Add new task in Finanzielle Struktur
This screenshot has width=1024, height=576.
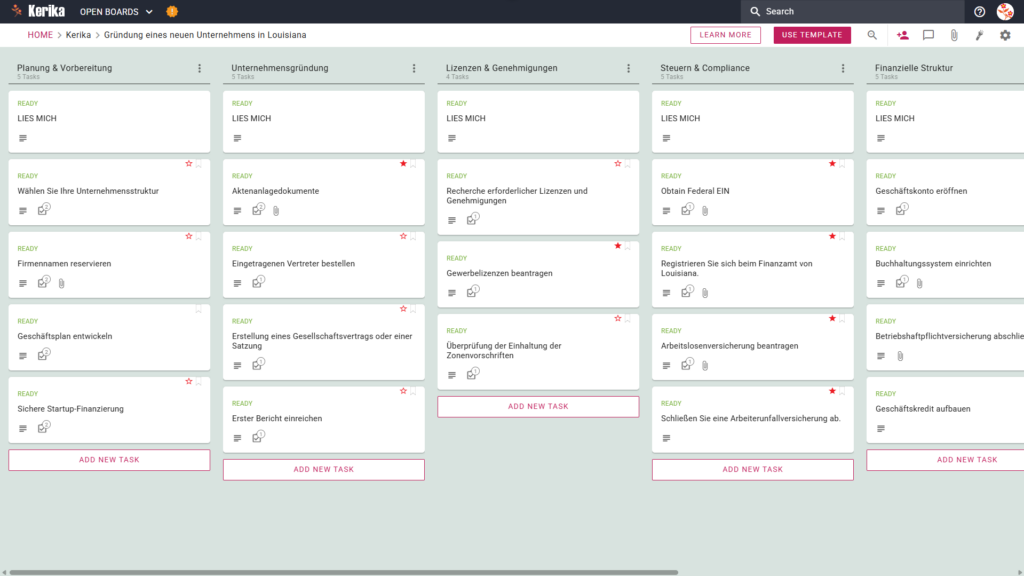[x=945, y=460]
